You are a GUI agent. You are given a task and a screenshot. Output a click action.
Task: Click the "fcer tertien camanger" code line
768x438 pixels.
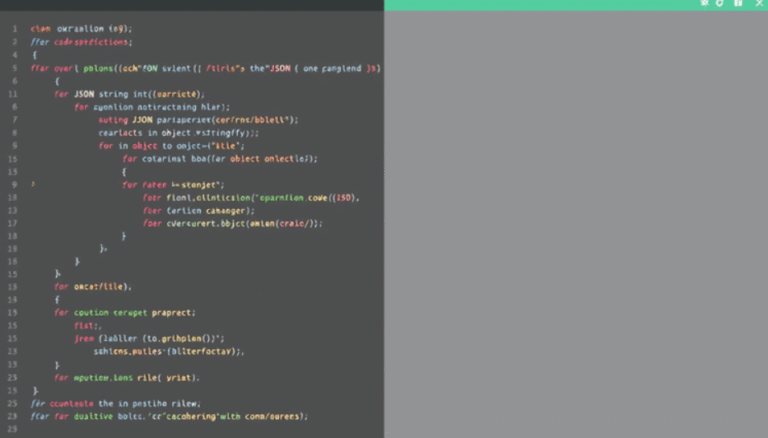198,211
